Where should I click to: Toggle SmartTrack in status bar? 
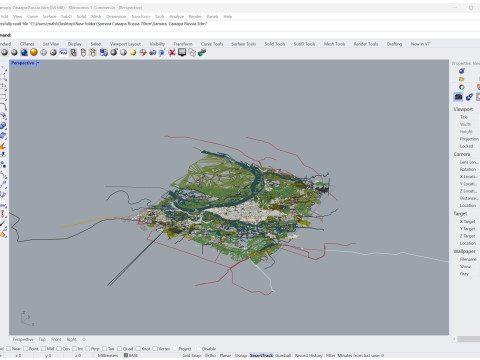tap(261, 355)
